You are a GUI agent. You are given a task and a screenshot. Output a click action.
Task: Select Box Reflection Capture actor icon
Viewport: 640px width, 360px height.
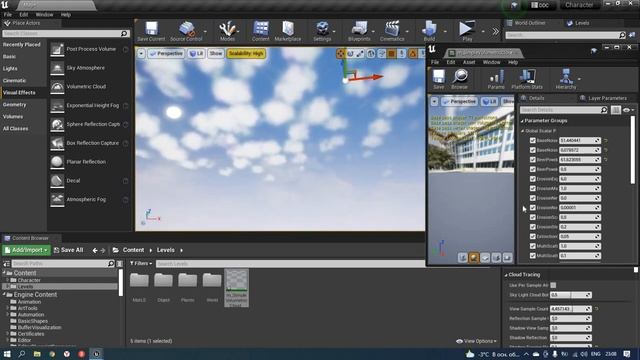[x=57, y=143]
